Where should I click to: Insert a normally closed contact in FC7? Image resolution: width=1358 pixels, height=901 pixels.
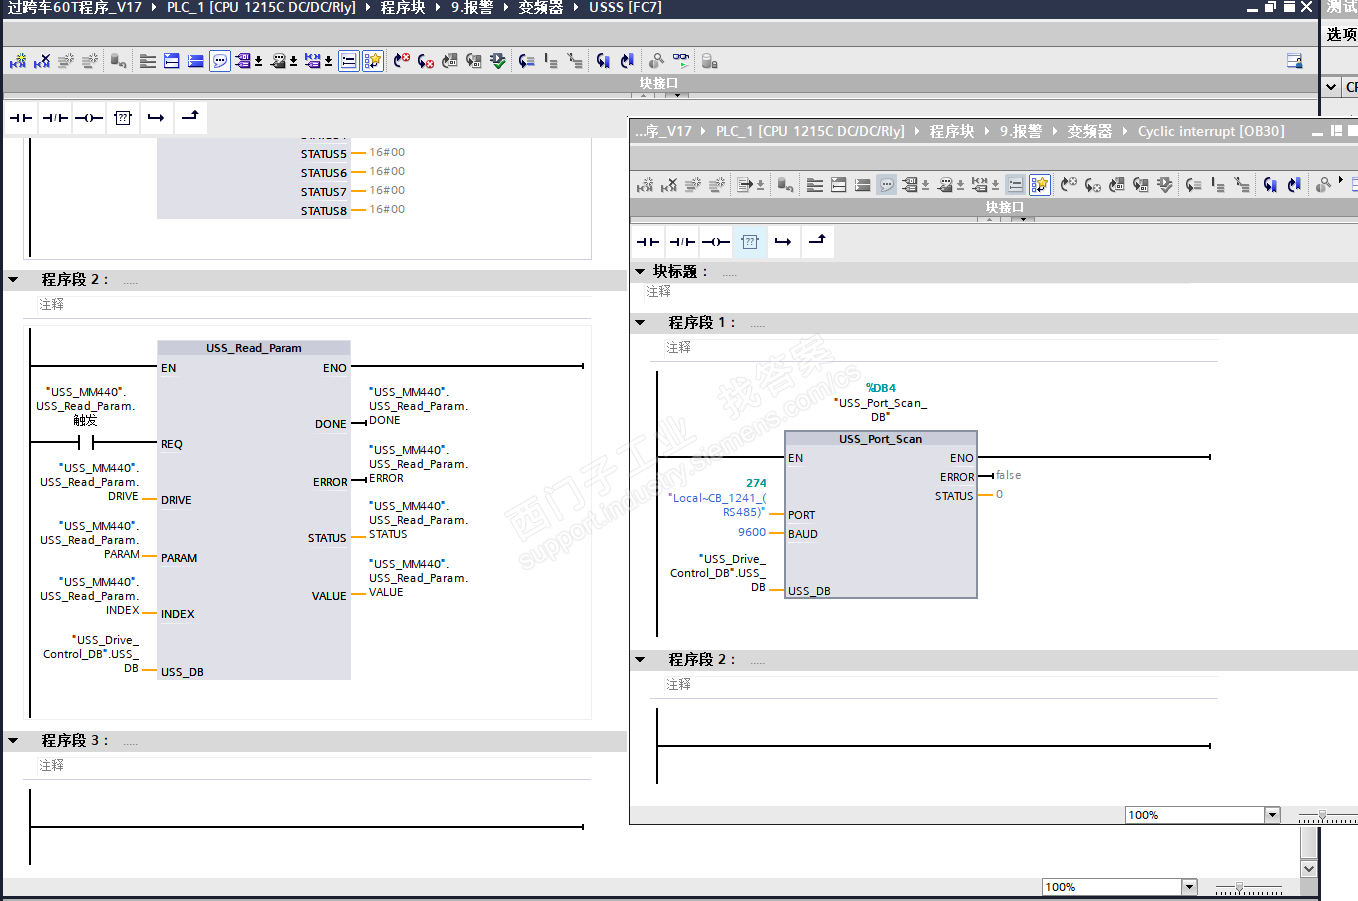point(55,118)
